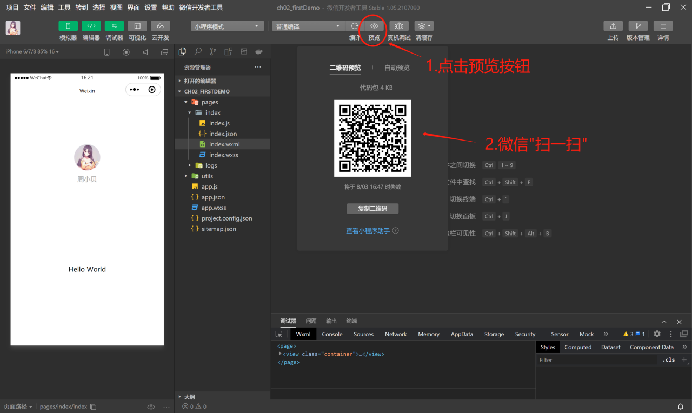Viewport: 693px width, 414px height.
Task: Switch to the Computed styles tab
Action: click(x=578, y=347)
